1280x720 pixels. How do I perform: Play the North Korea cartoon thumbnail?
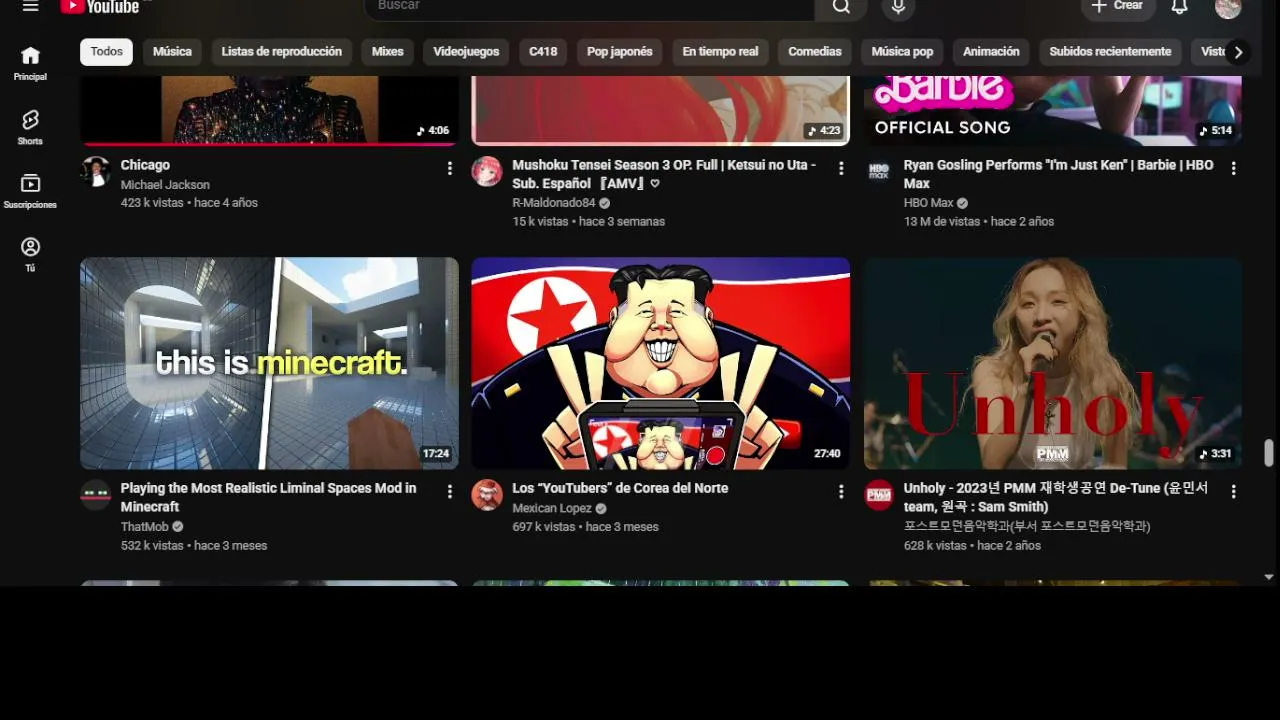tap(661, 363)
